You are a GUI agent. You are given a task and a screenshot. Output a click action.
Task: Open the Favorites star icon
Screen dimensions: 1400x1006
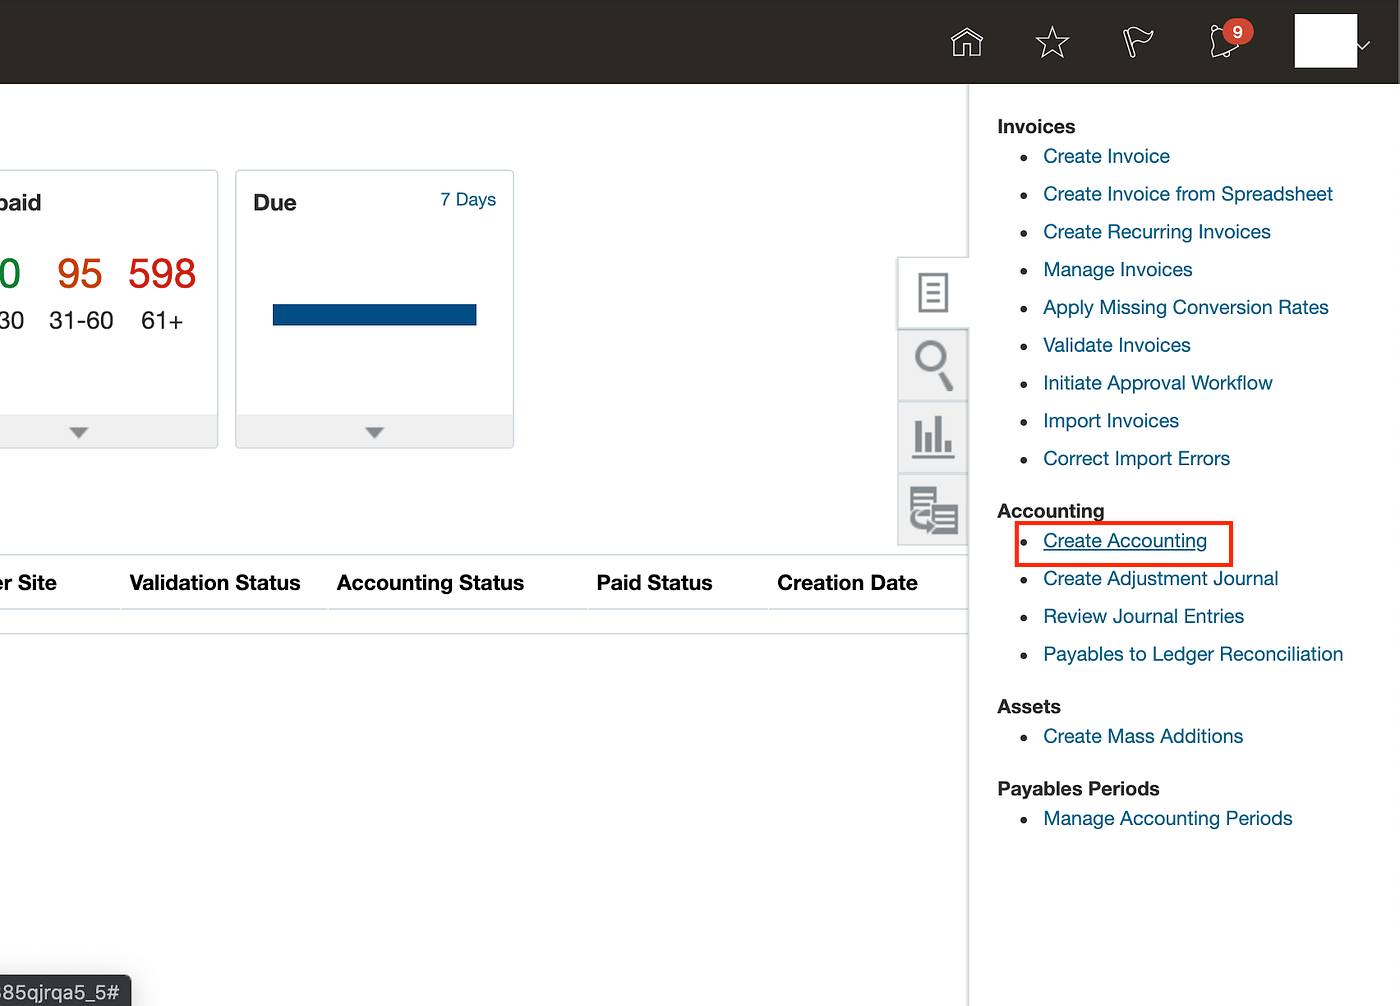[1052, 42]
